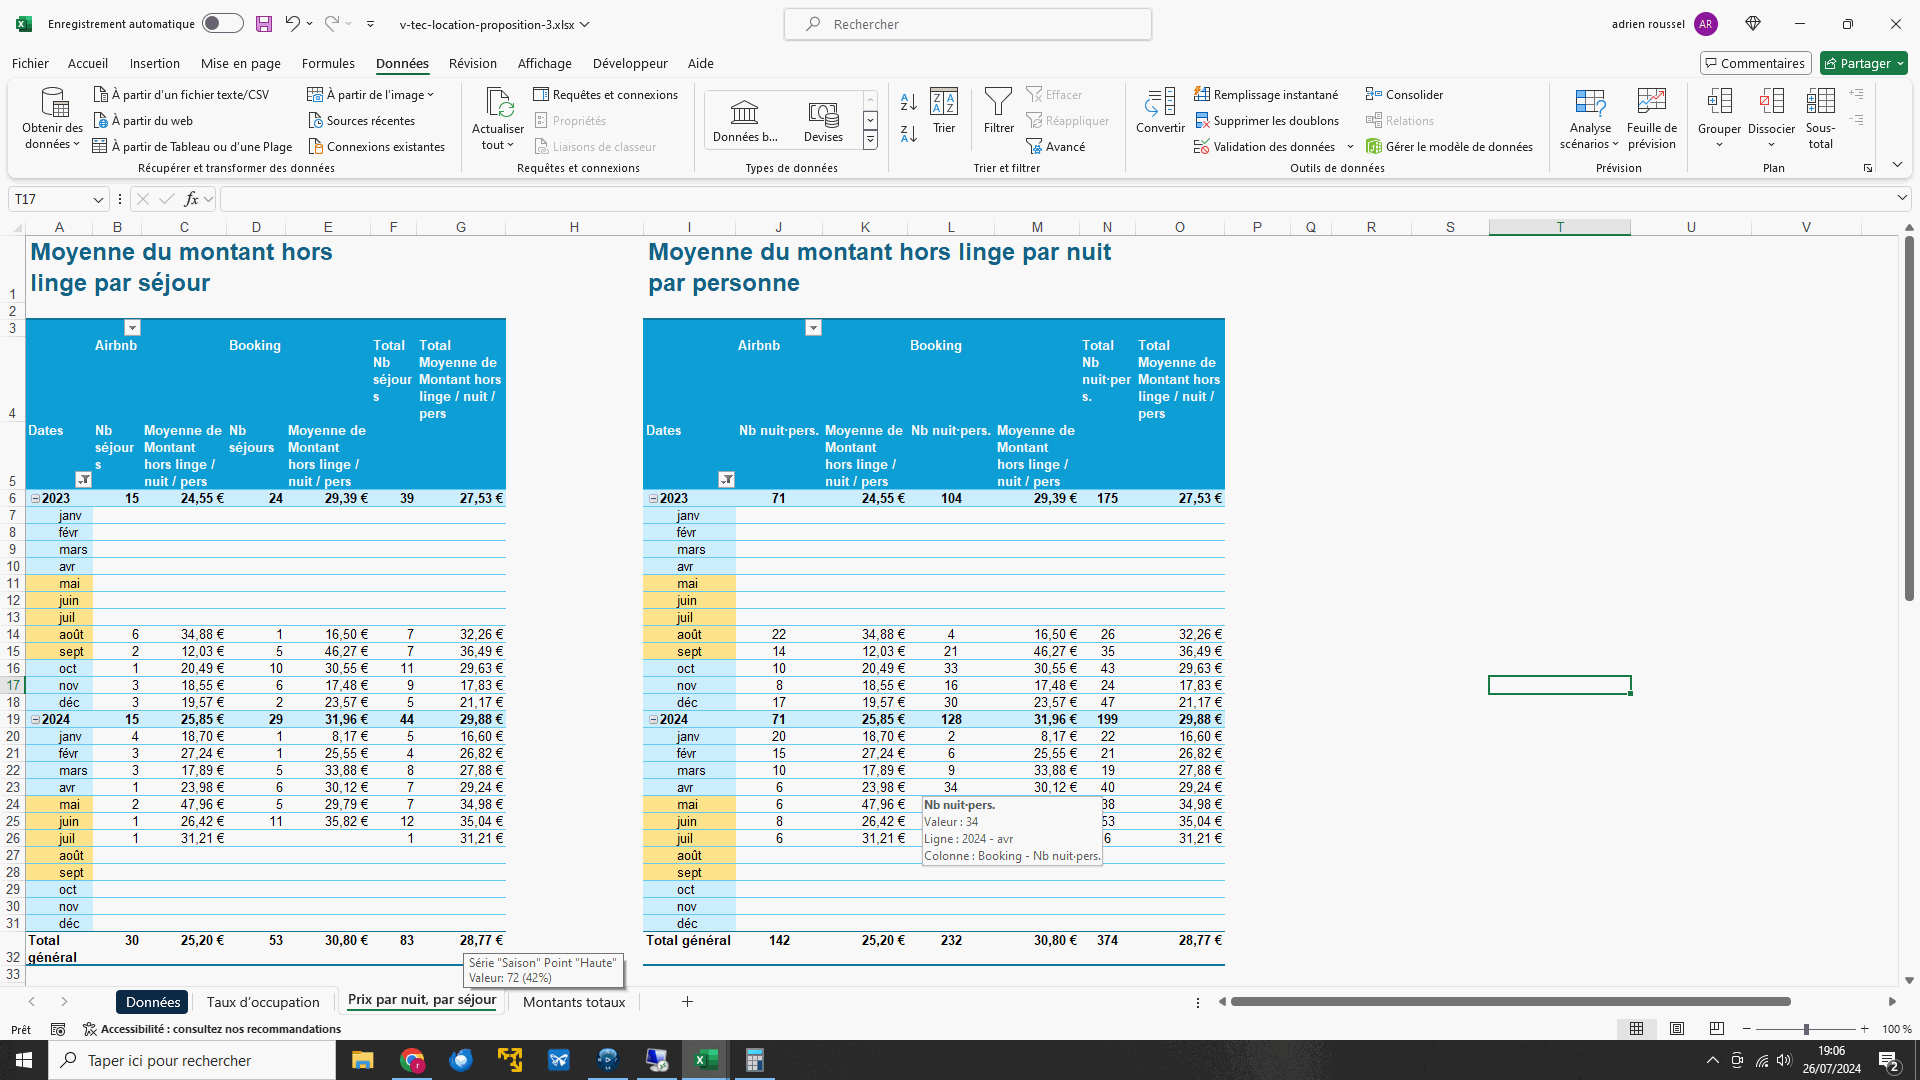Adjust the zoom slider handle
This screenshot has width=1920, height=1080.
click(1806, 1029)
